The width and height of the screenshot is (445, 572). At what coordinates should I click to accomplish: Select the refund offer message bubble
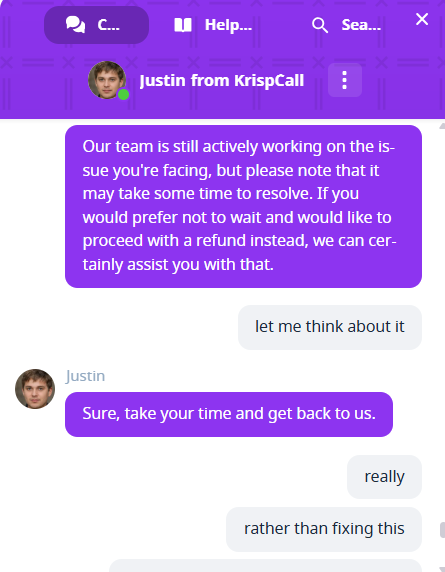(x=243, y=206)
